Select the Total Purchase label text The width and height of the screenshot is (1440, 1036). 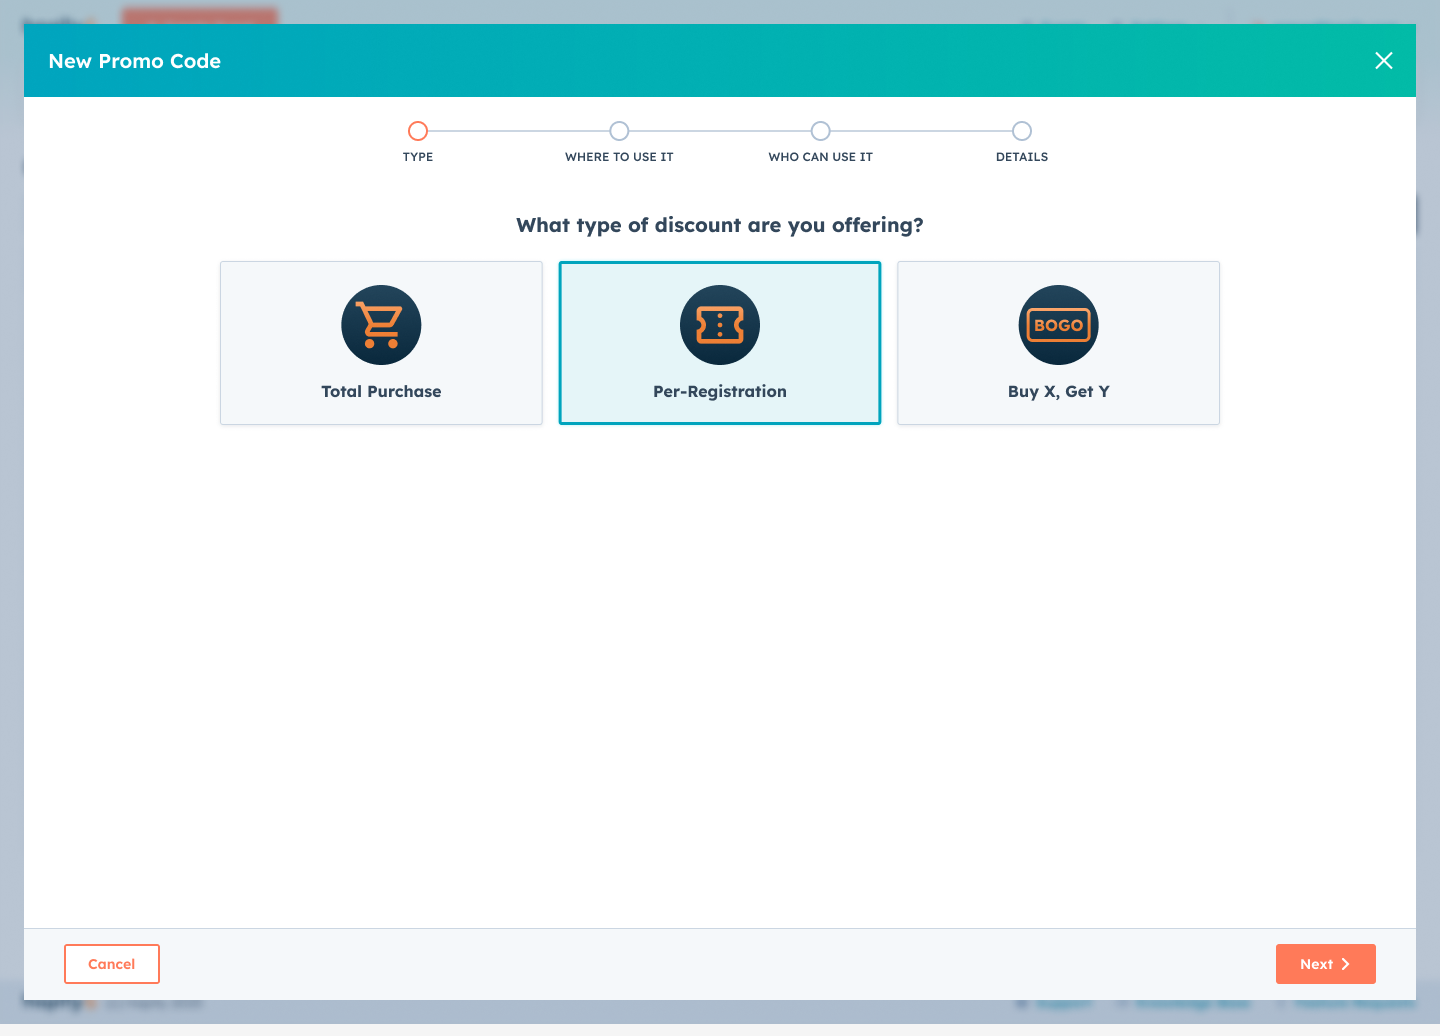(381, 392)
